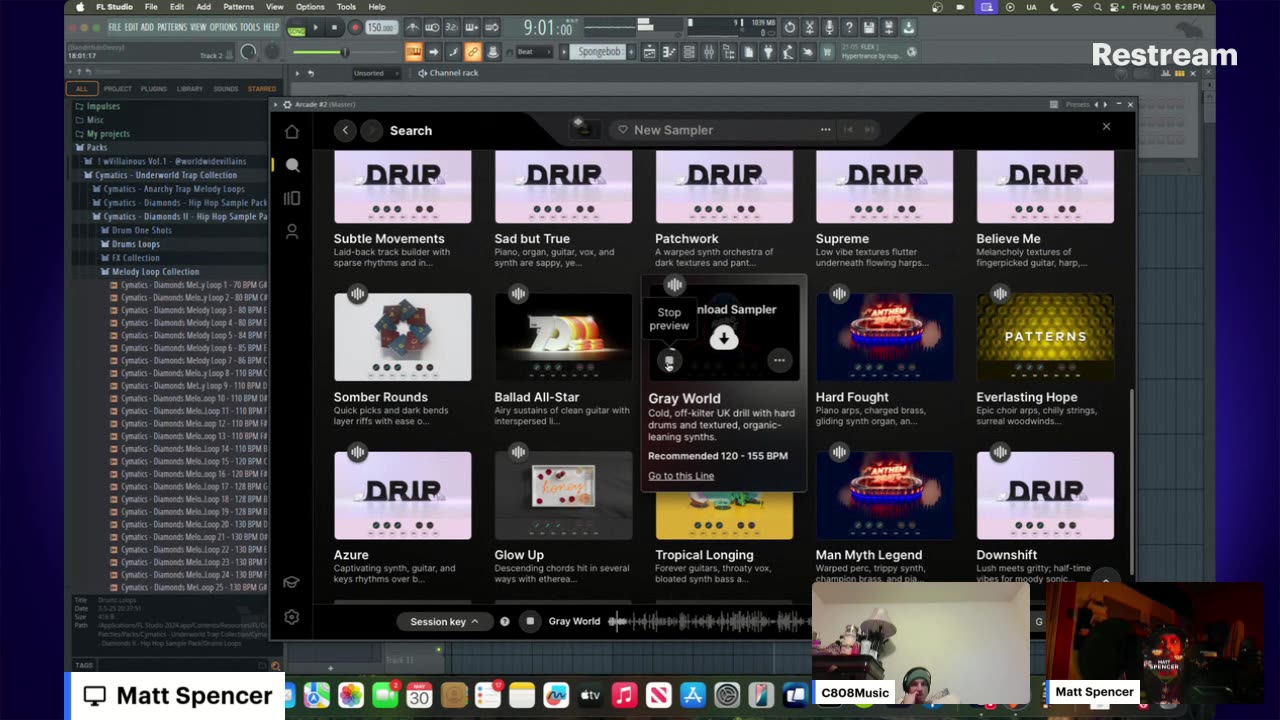Open Music app in the Dock

pos(624,695)
